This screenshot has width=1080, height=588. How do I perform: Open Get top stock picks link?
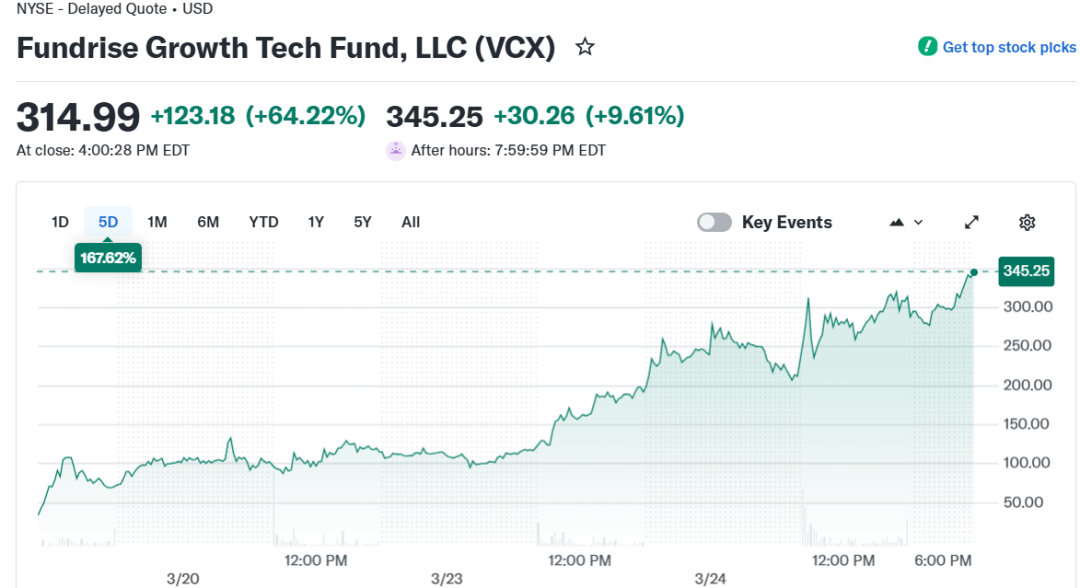click(x=1009, y=47)
